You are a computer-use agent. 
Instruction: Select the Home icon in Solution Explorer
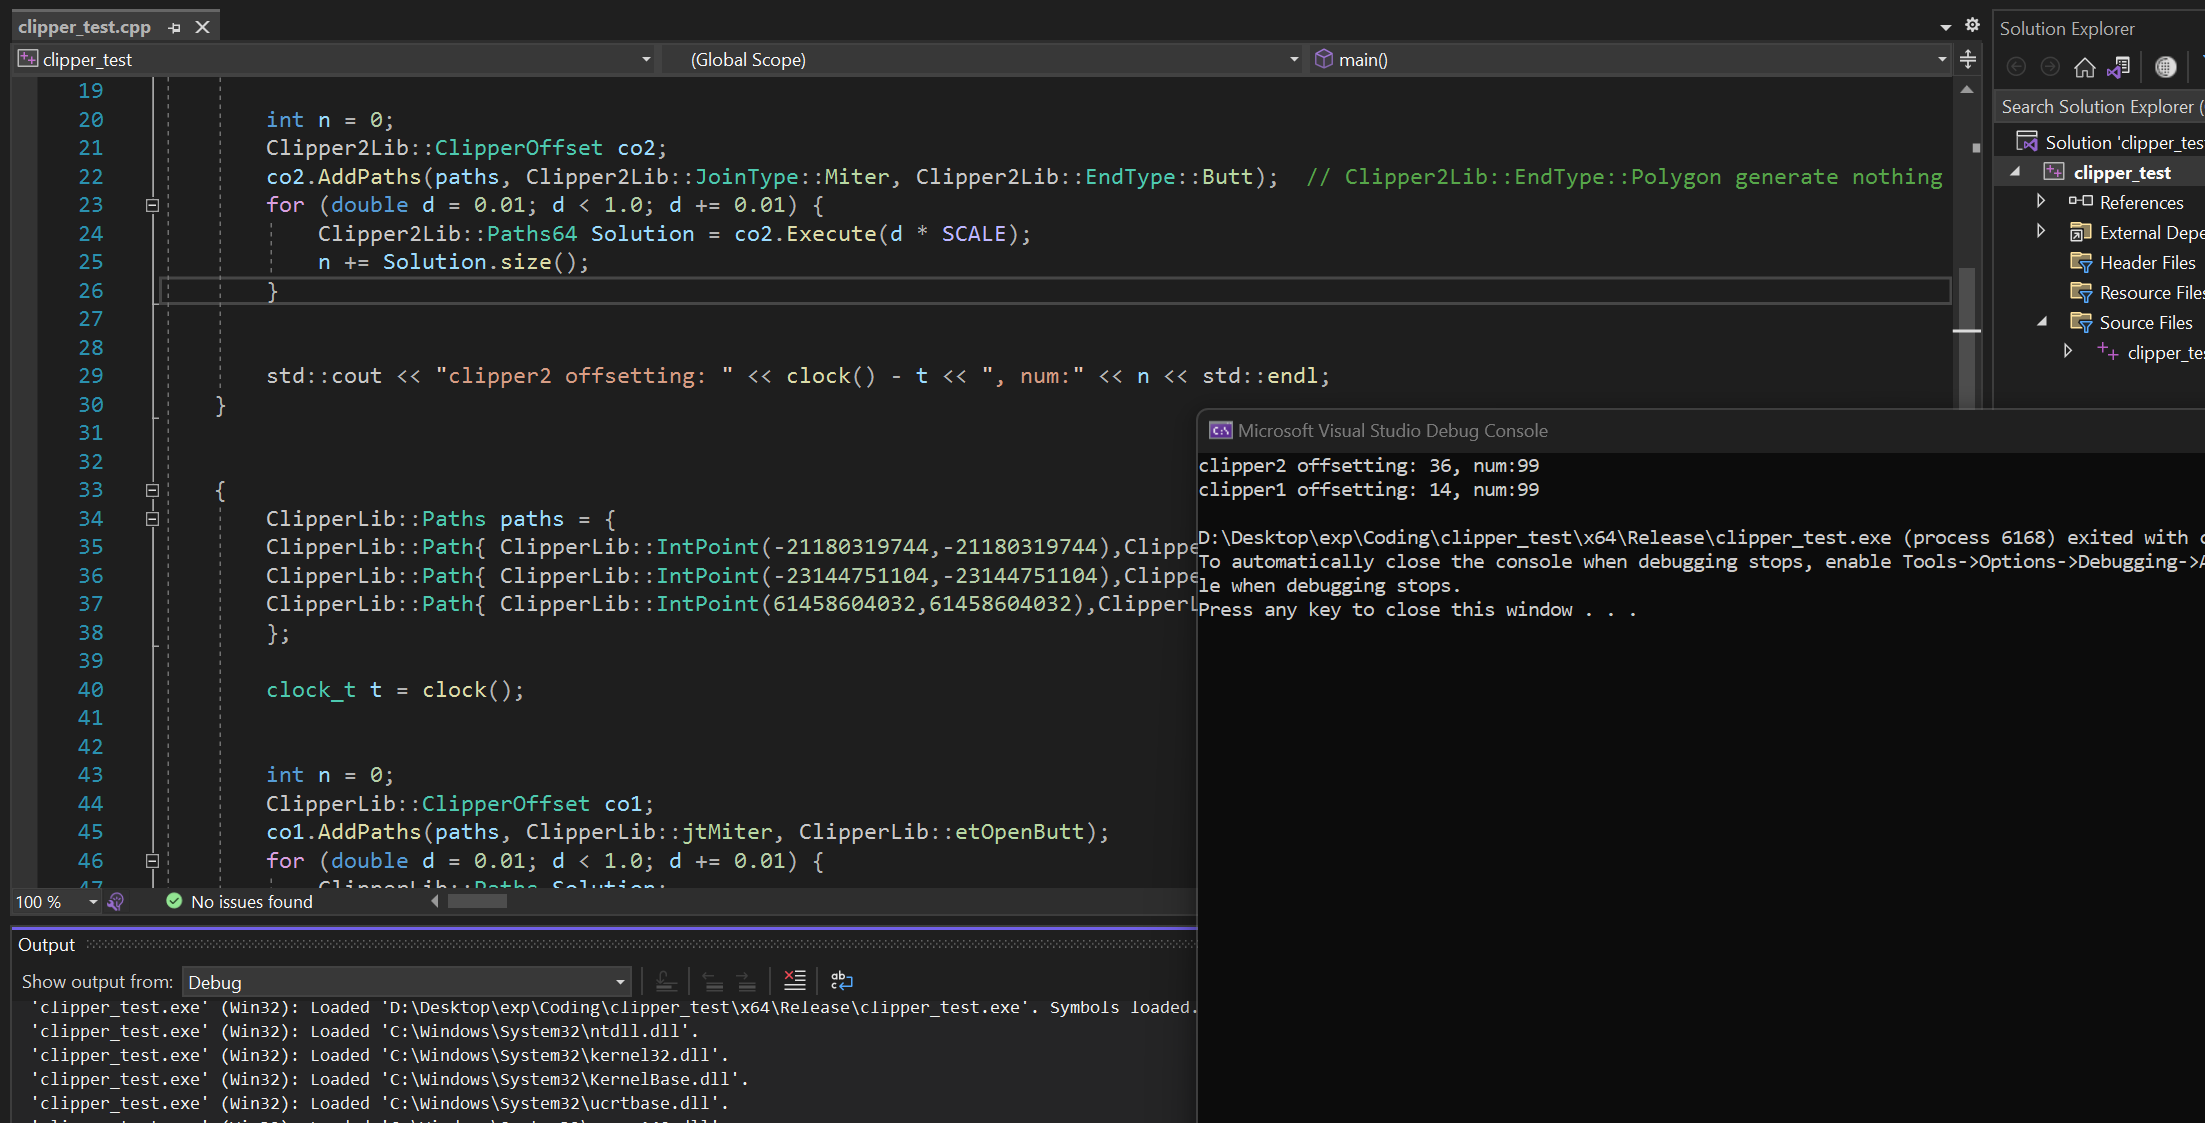pos(2085,67)
